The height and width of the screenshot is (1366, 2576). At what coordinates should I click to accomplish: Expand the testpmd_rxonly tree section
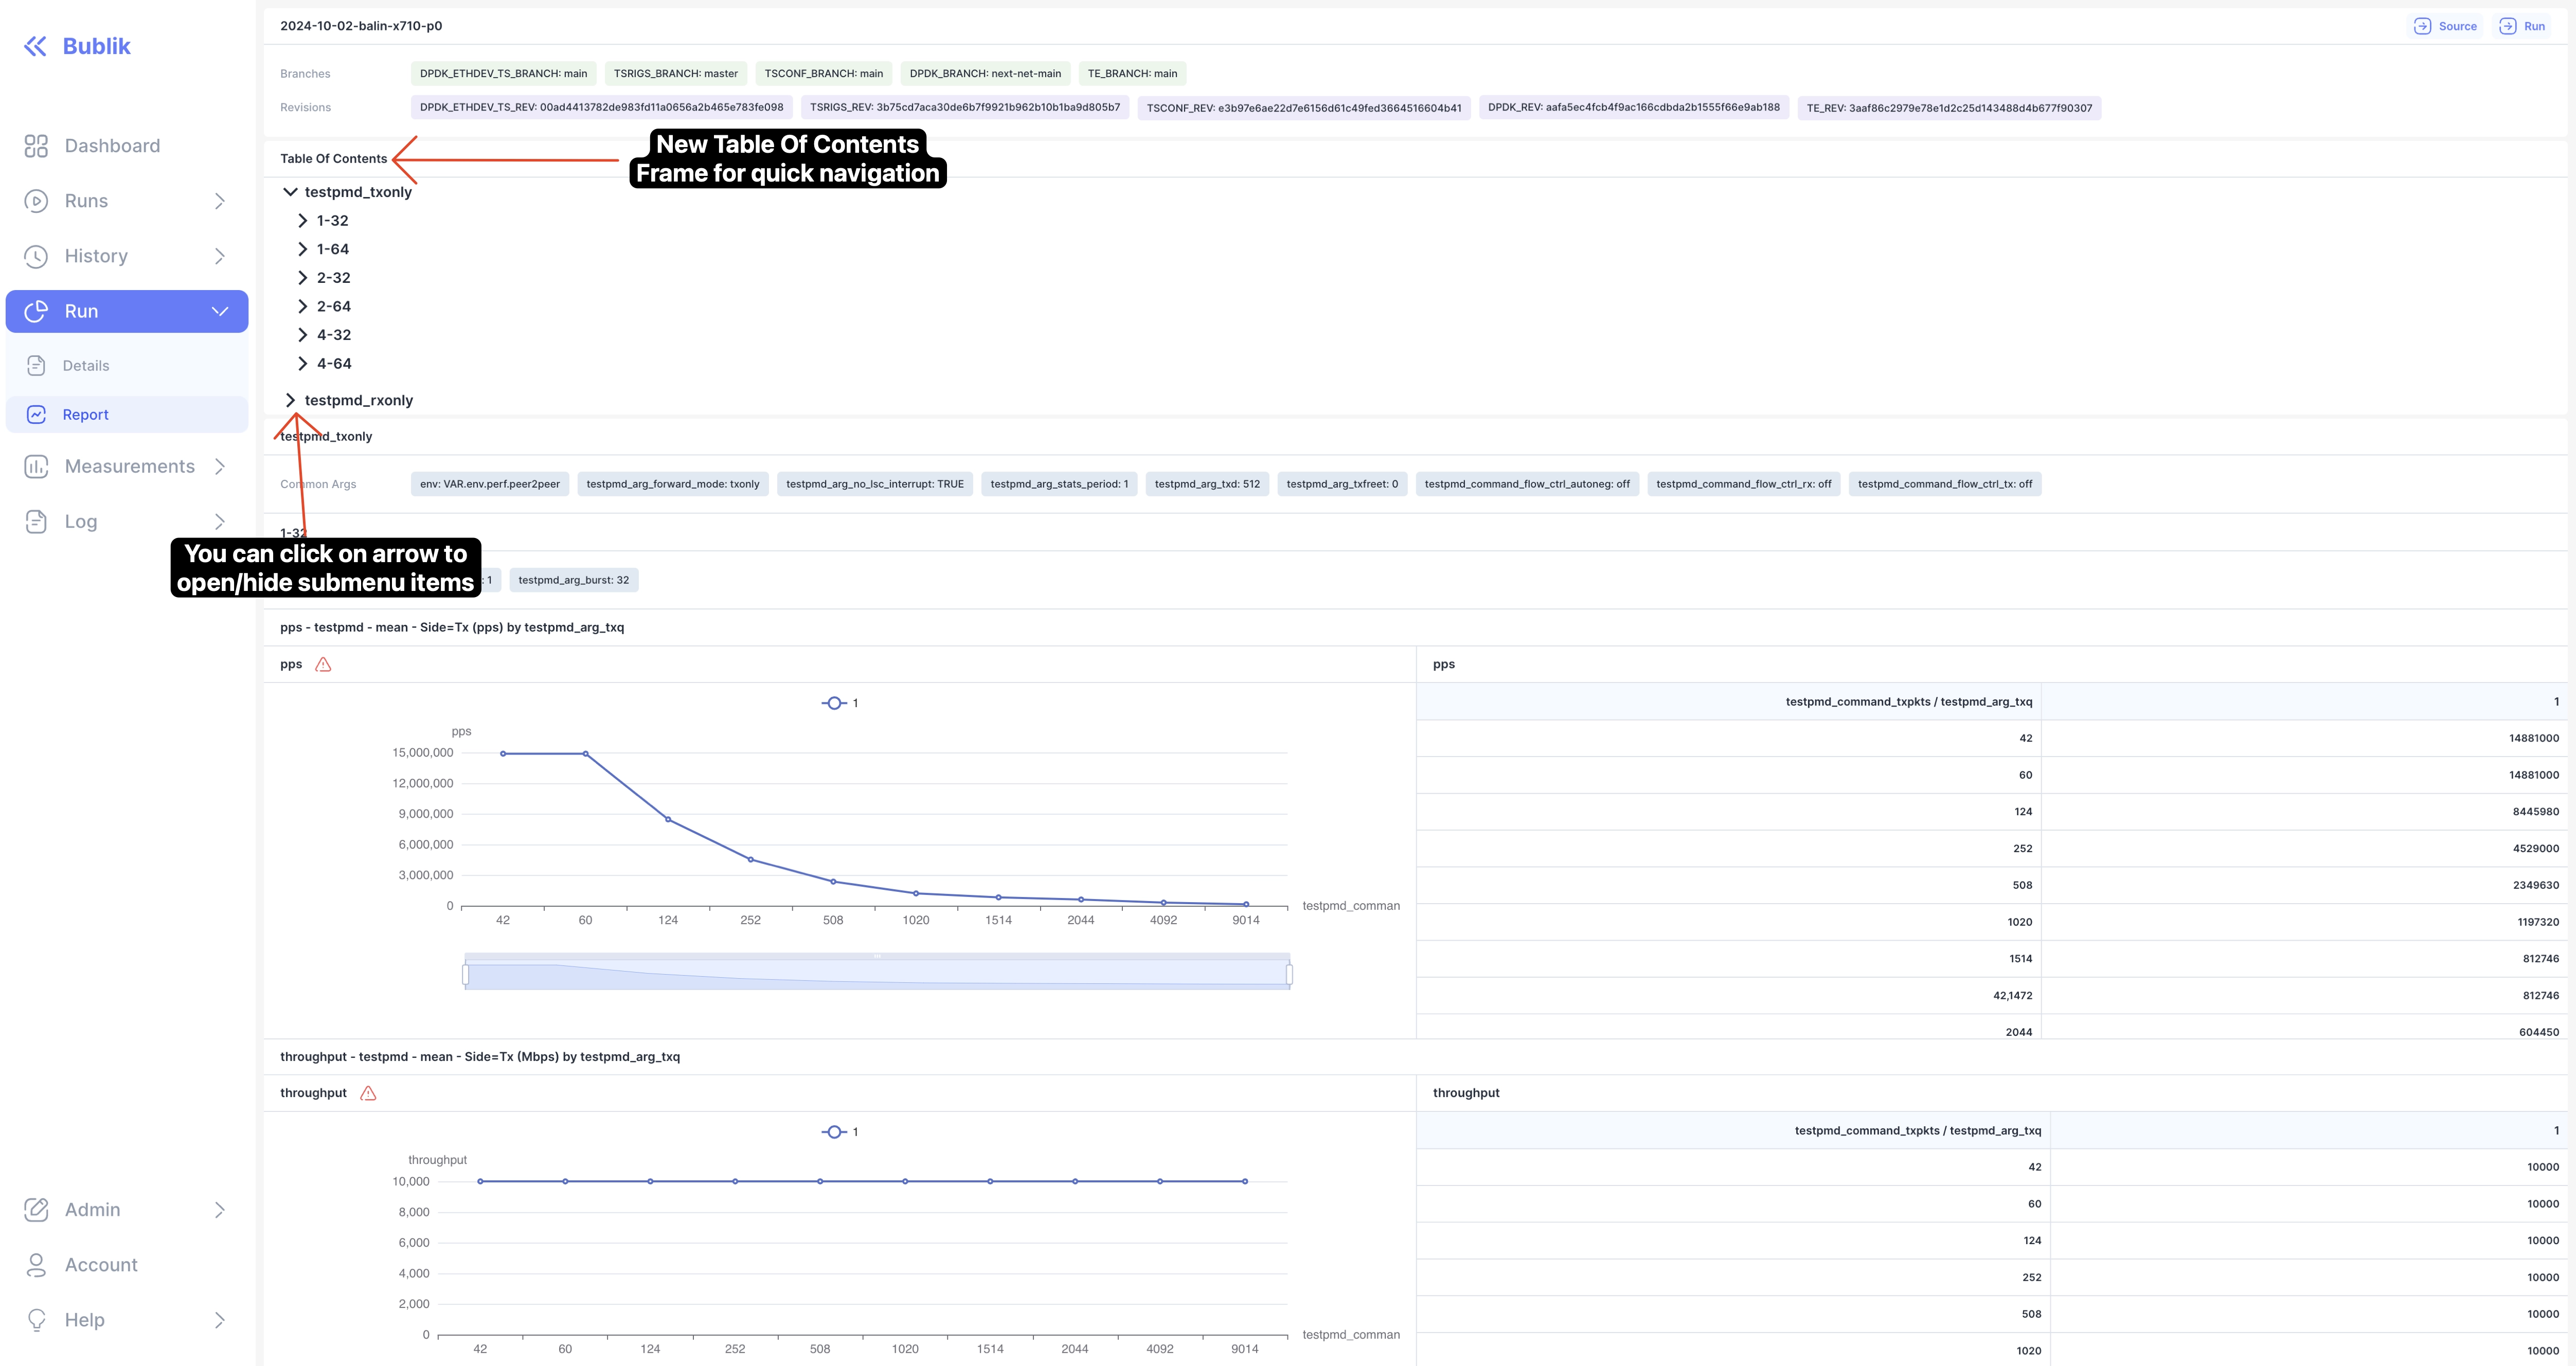(290, 400)
